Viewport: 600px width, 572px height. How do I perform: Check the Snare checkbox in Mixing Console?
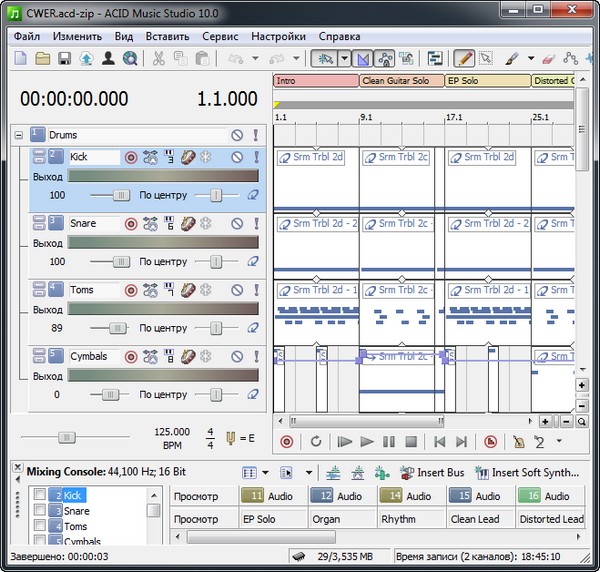click(x=40, y=510)
